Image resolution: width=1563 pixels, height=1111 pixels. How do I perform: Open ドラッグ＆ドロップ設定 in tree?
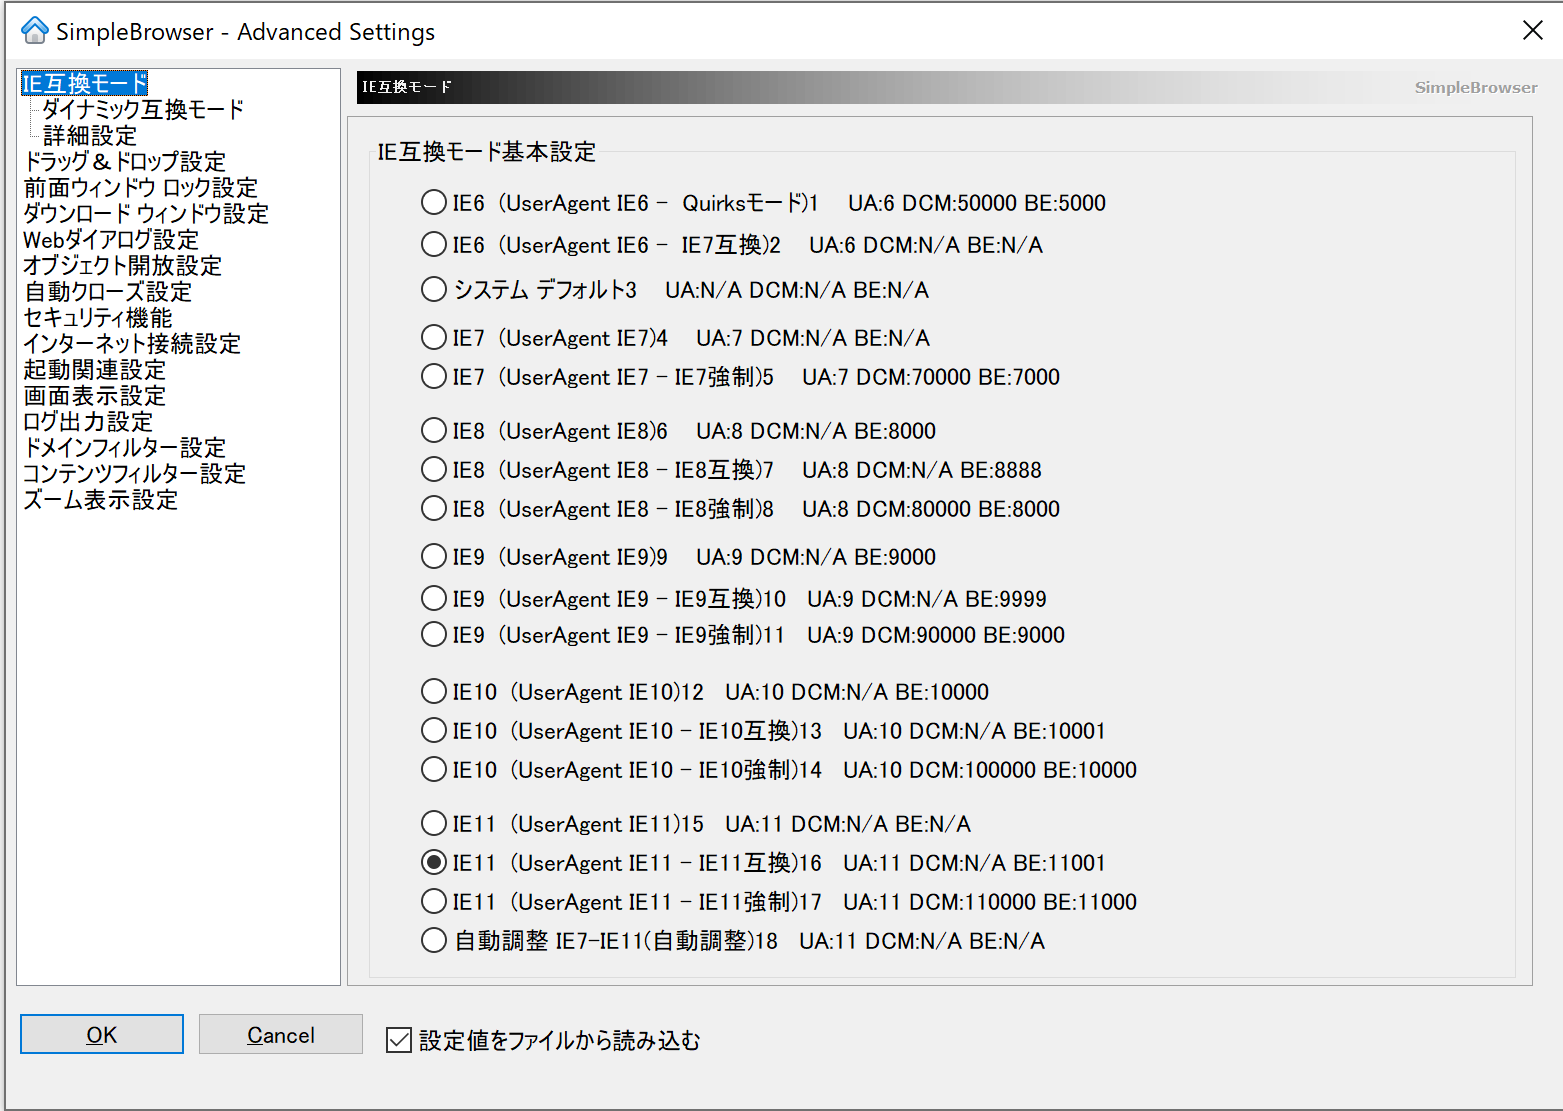click(x=125, y=162)
